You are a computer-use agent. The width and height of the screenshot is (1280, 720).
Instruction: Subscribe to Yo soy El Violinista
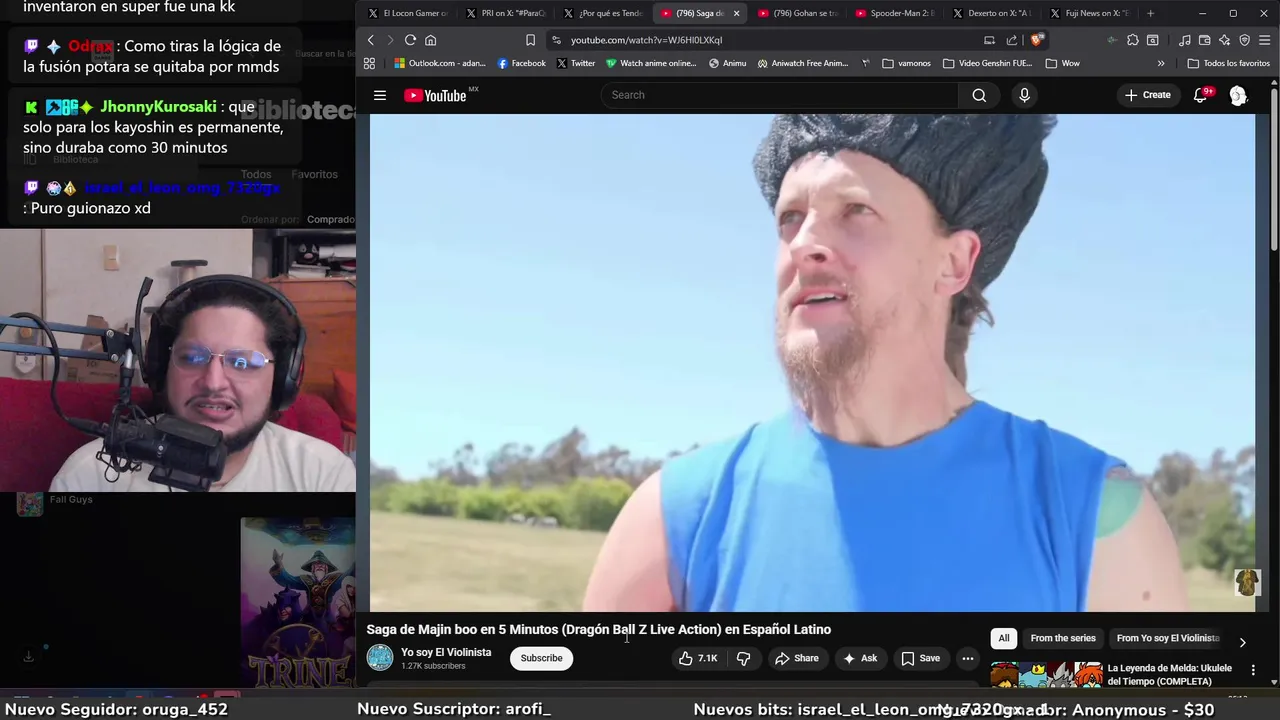541,658
